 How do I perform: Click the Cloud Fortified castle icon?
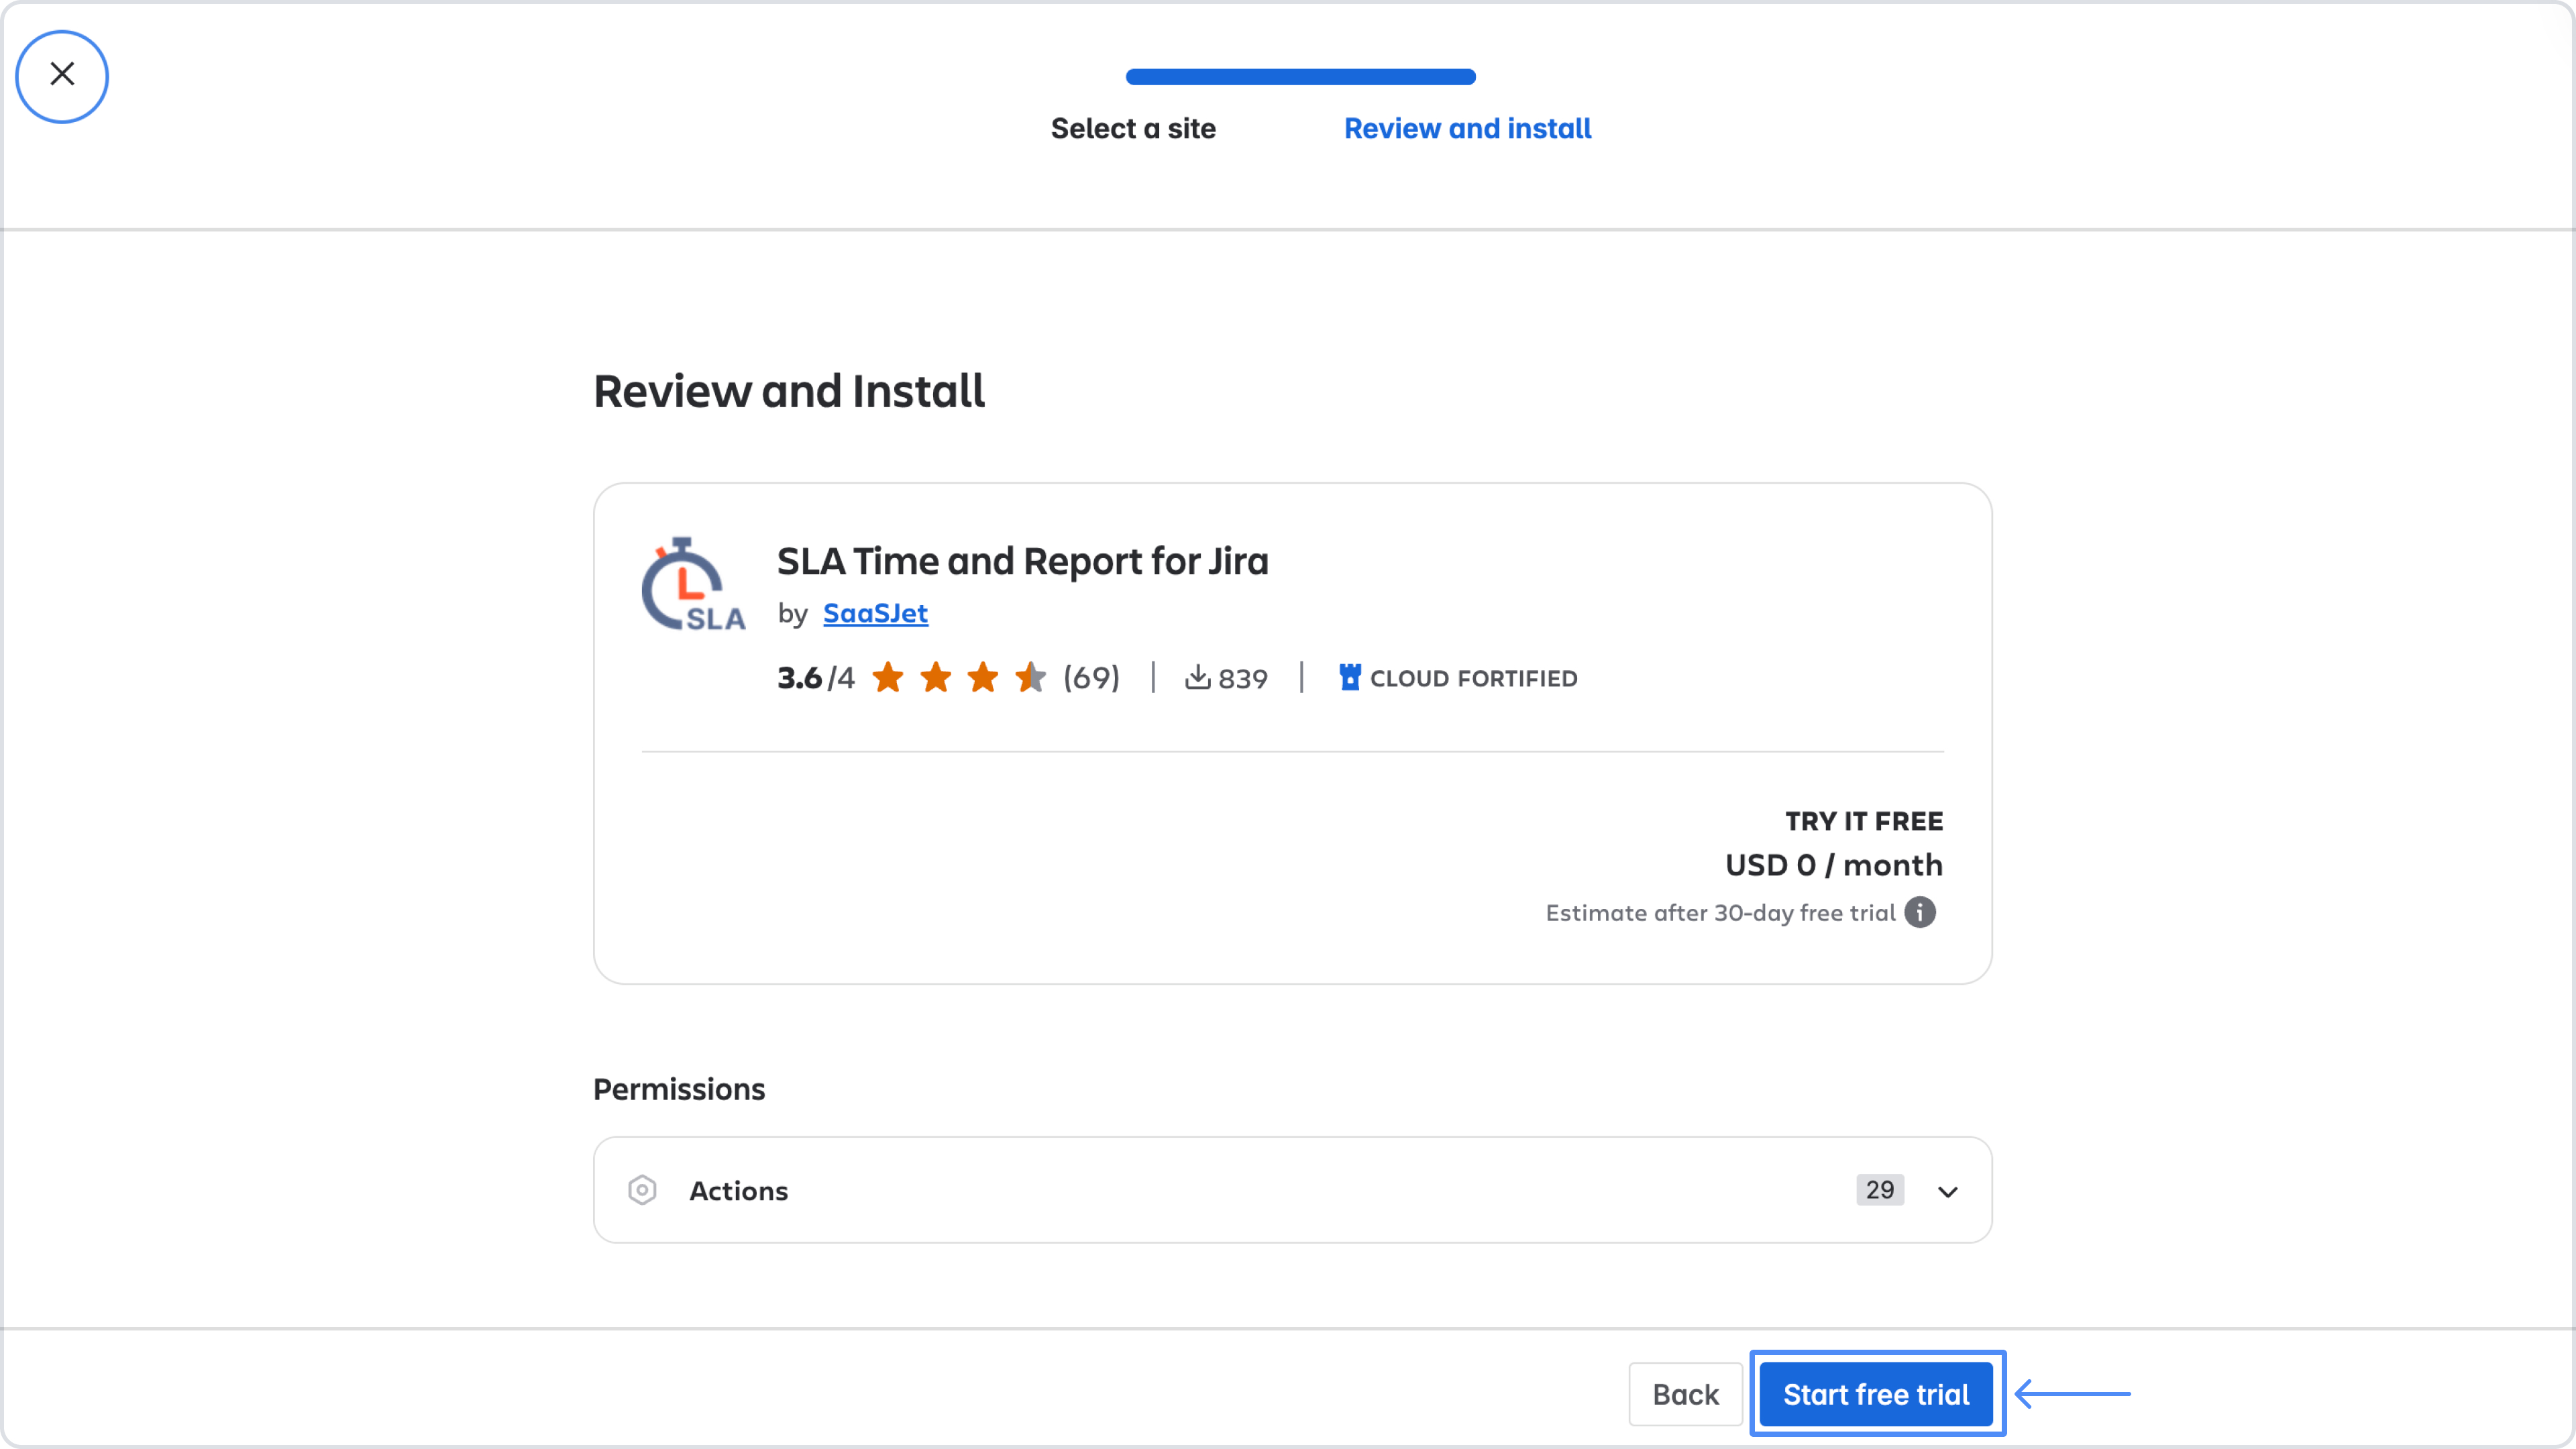click(x=1349, y=677)
